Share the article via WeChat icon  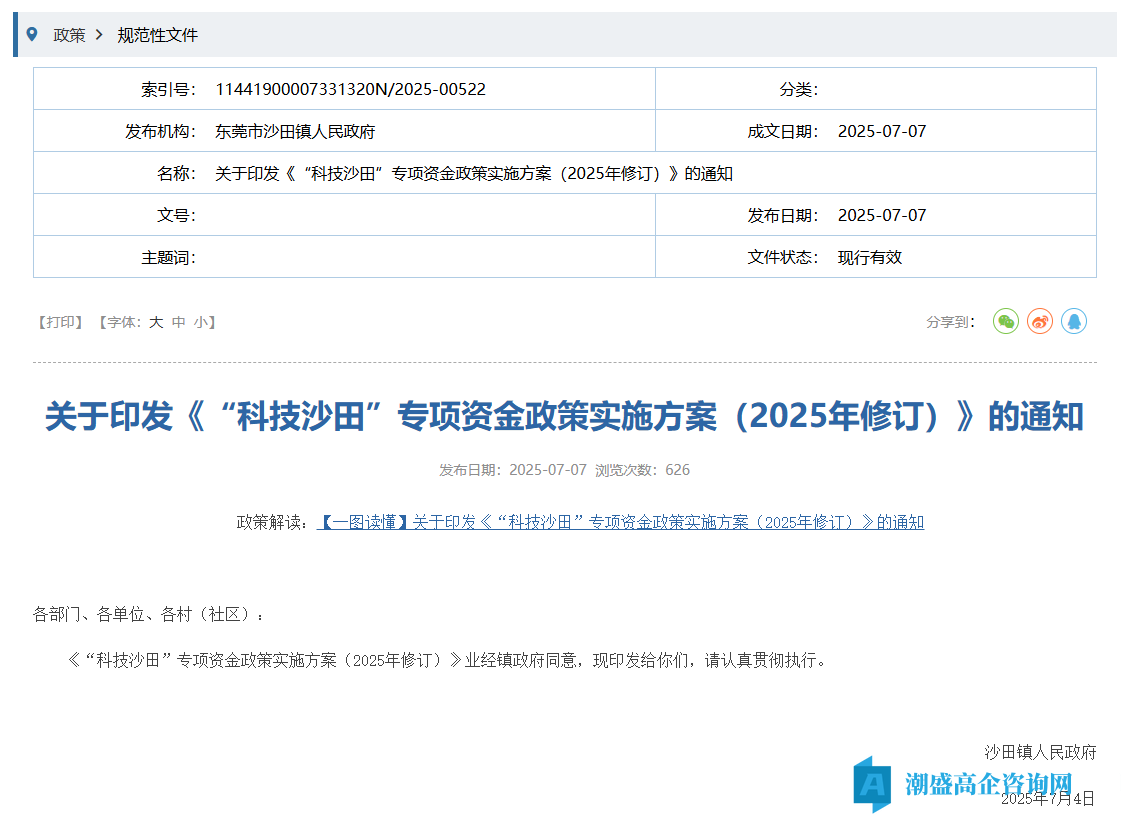[1005, 321]
